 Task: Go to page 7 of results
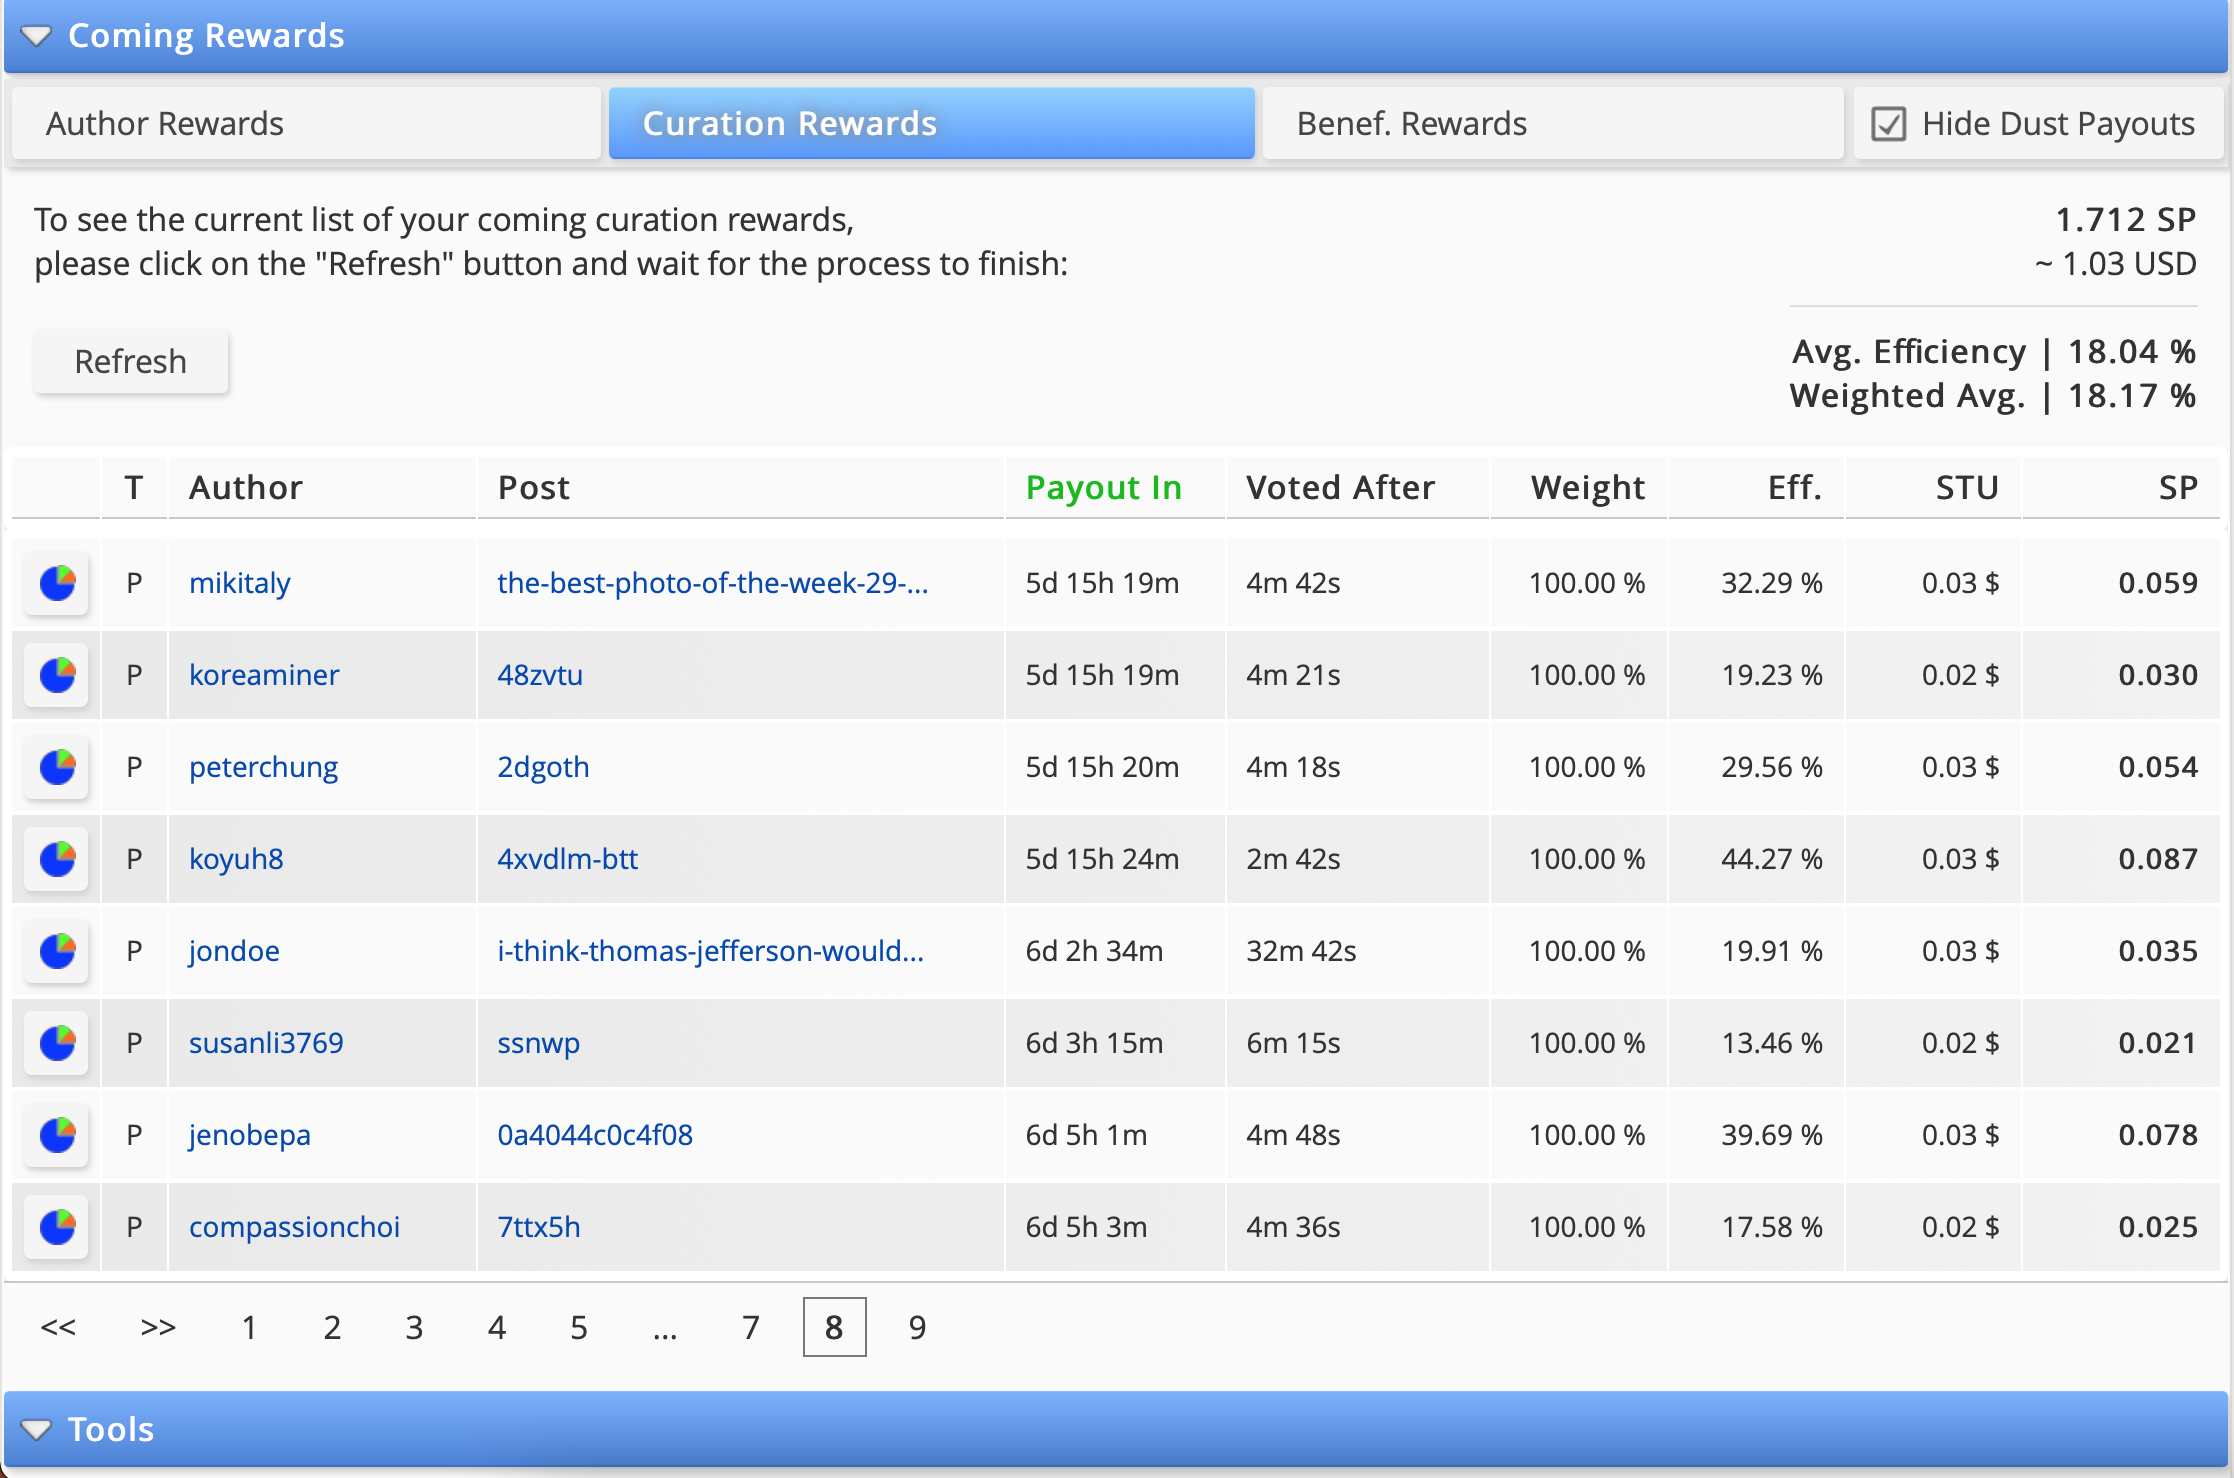pyautogui.click(x=751, y=1328)
